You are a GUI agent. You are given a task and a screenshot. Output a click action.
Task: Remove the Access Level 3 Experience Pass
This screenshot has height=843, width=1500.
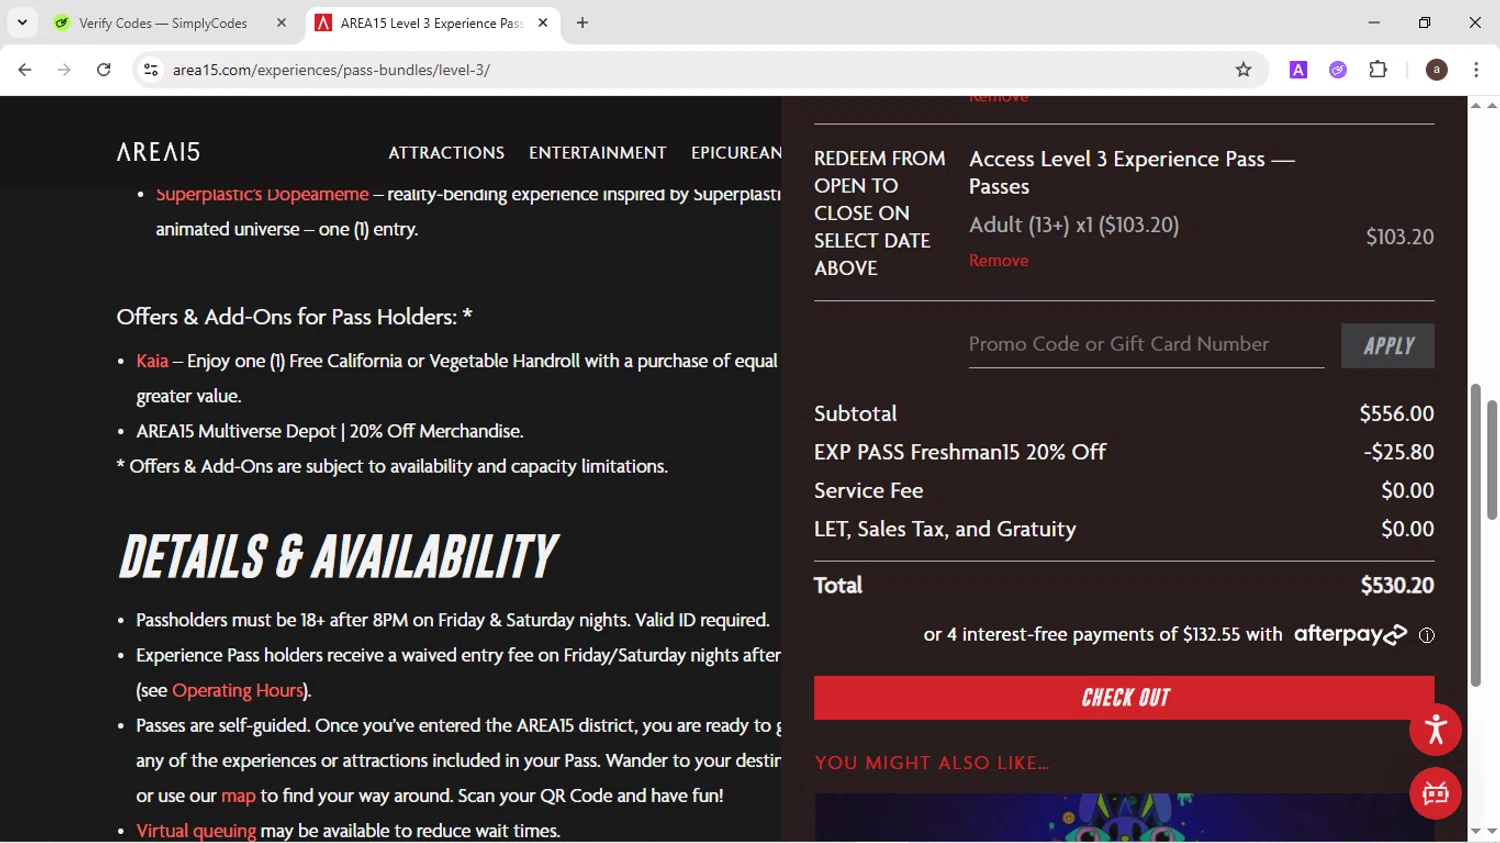pos(998,260)
